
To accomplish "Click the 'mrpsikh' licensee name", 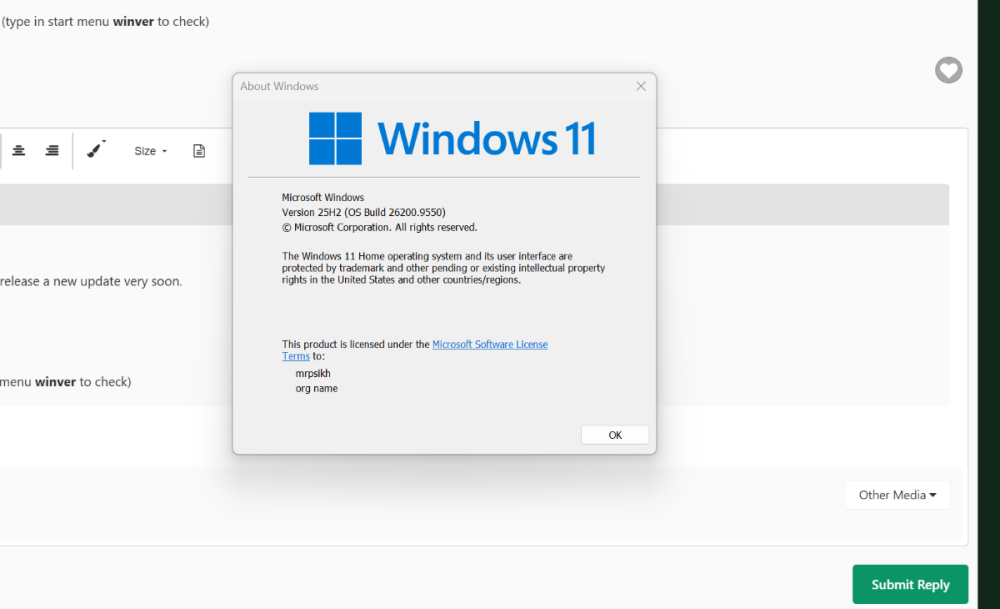I will (313, 374).
